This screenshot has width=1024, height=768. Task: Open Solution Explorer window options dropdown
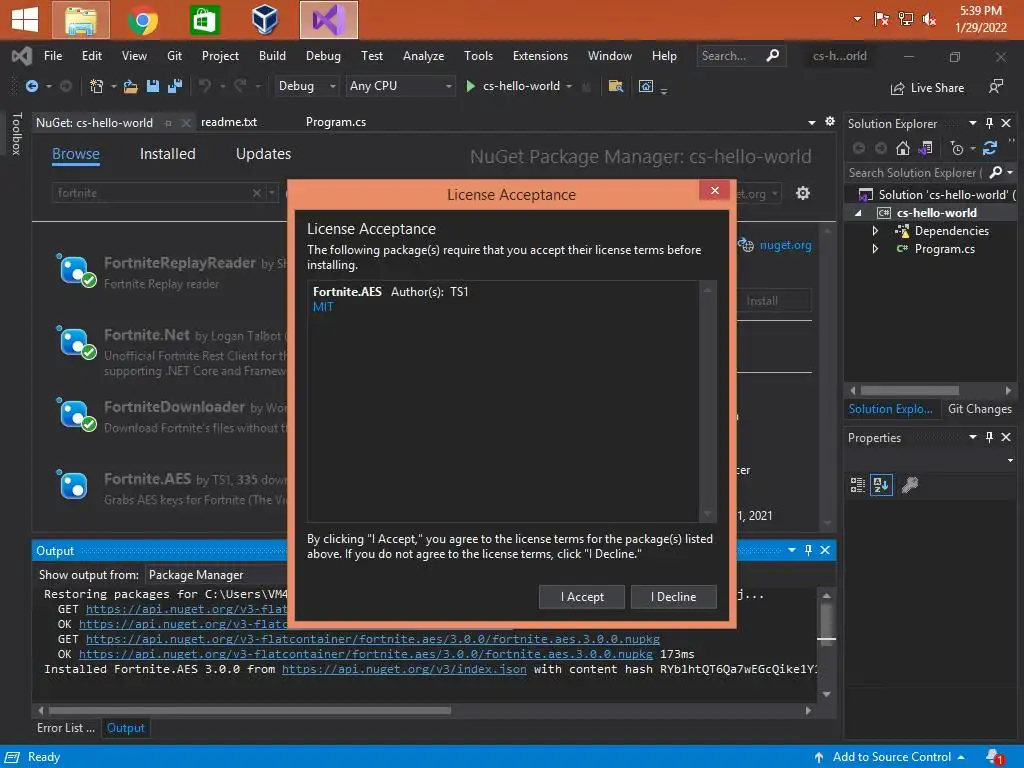pos(972,123)
